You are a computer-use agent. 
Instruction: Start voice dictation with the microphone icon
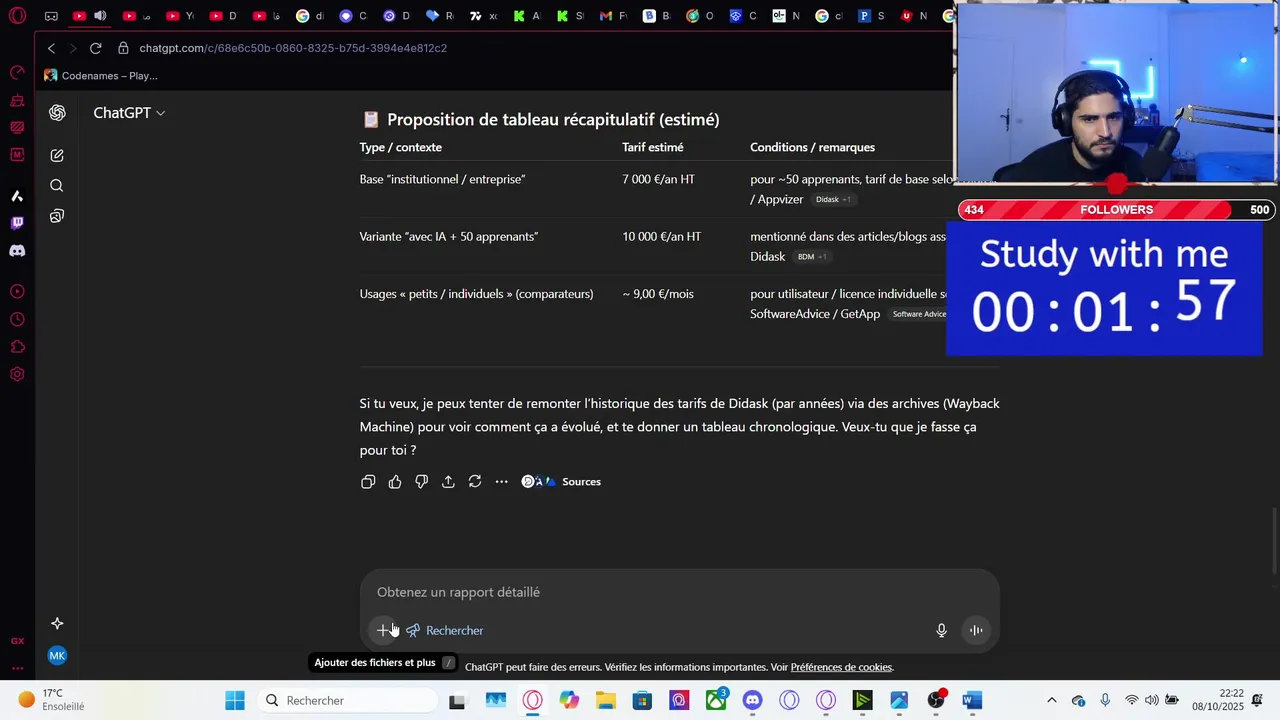tap(941, 630)
